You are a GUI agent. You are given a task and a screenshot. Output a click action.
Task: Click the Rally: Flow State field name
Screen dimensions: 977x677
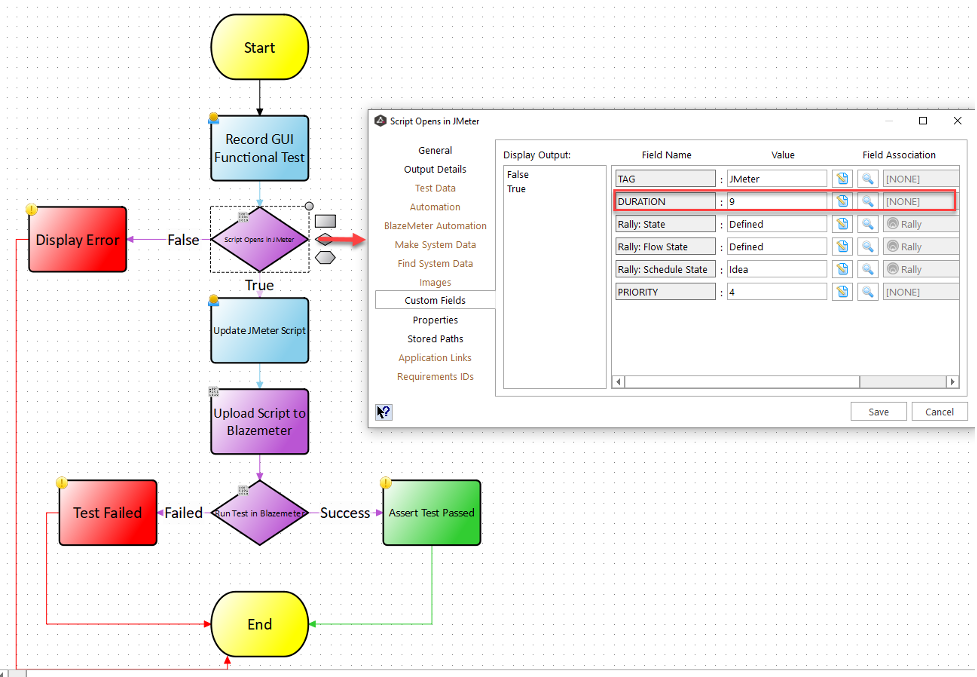click(x=665, y=247)
